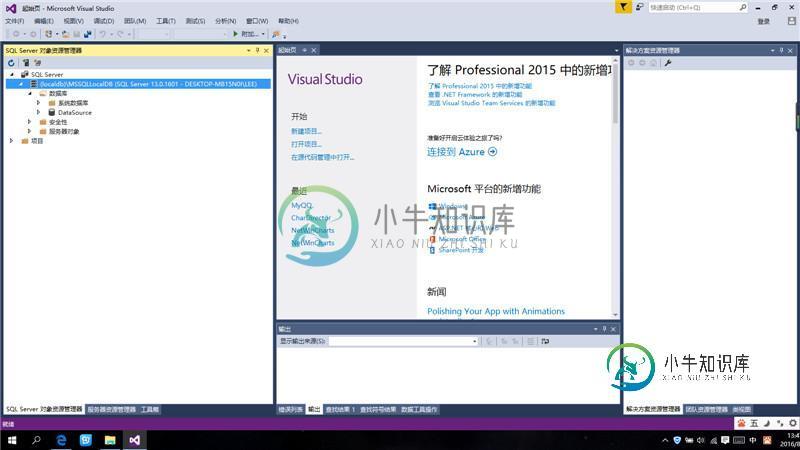Viewport: 800px width, 450px height.
Task: Click the account avatar icon beside 登录
Action: [x=791, y=21]
